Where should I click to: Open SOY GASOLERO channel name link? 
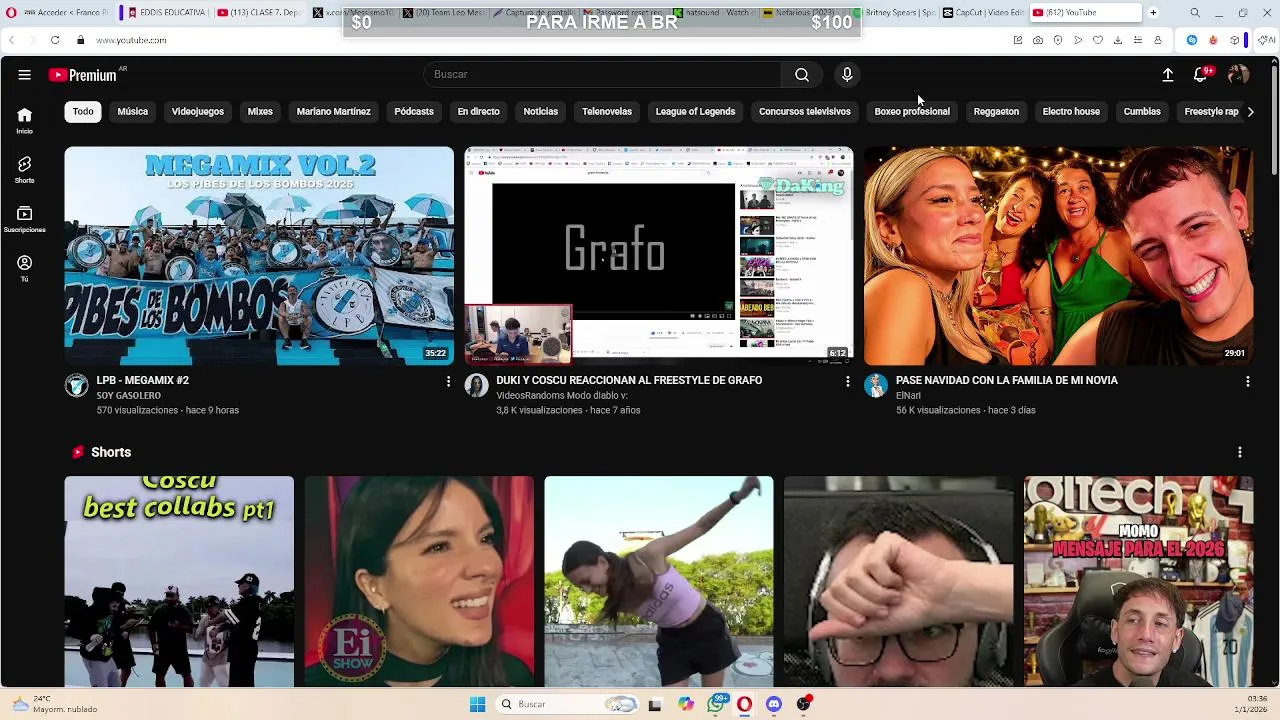pos(128,396)
